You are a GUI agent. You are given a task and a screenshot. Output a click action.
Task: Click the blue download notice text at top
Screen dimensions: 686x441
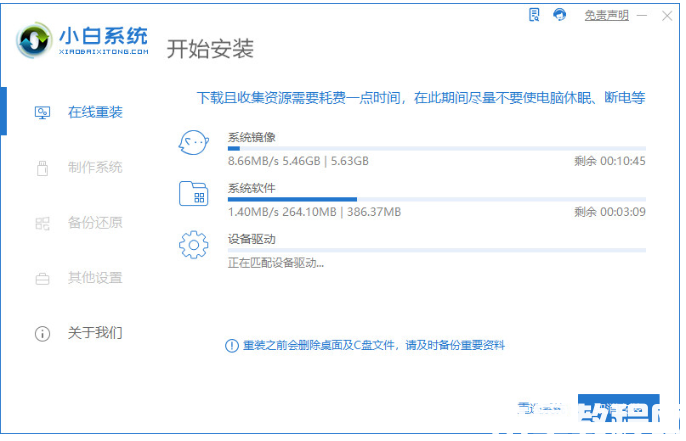pos(421,97)
